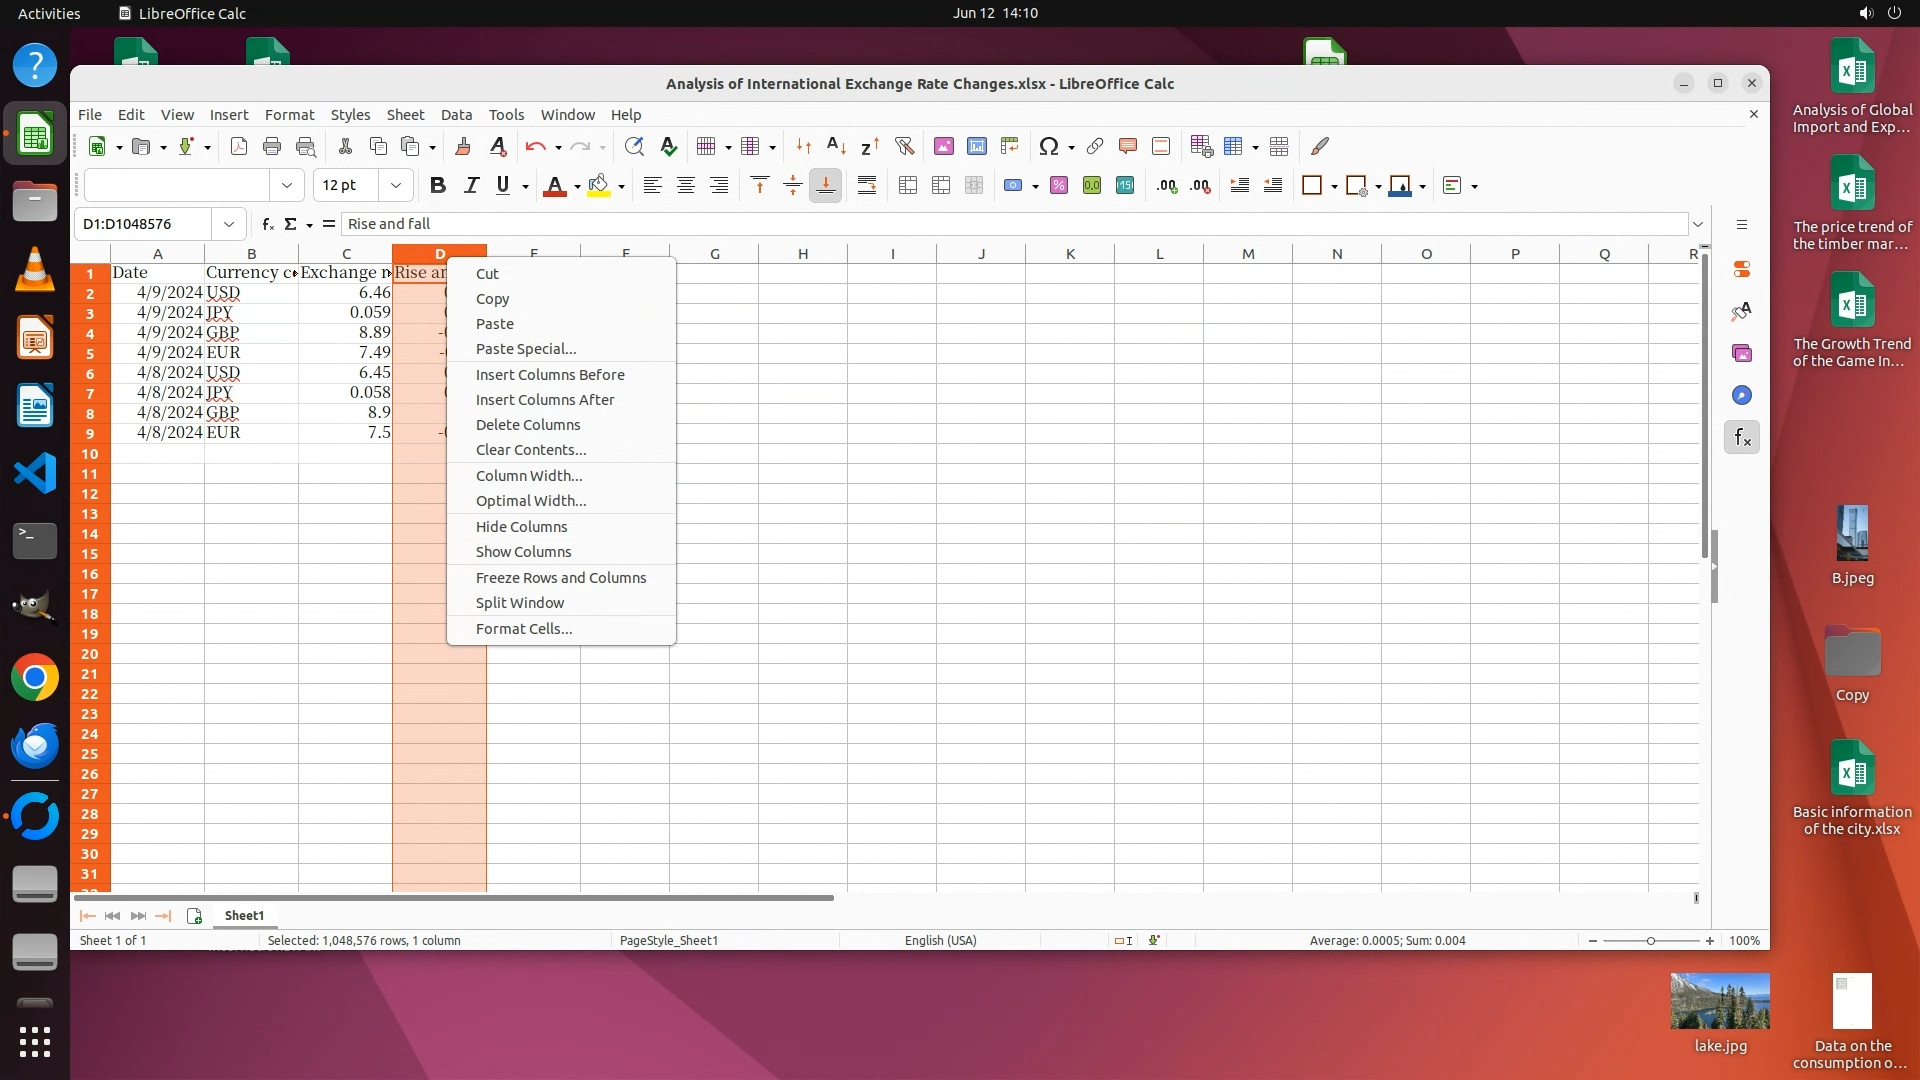Toggle Italic text formatting
This screenshot has width=1920, height=1080.
pos(471,185)
